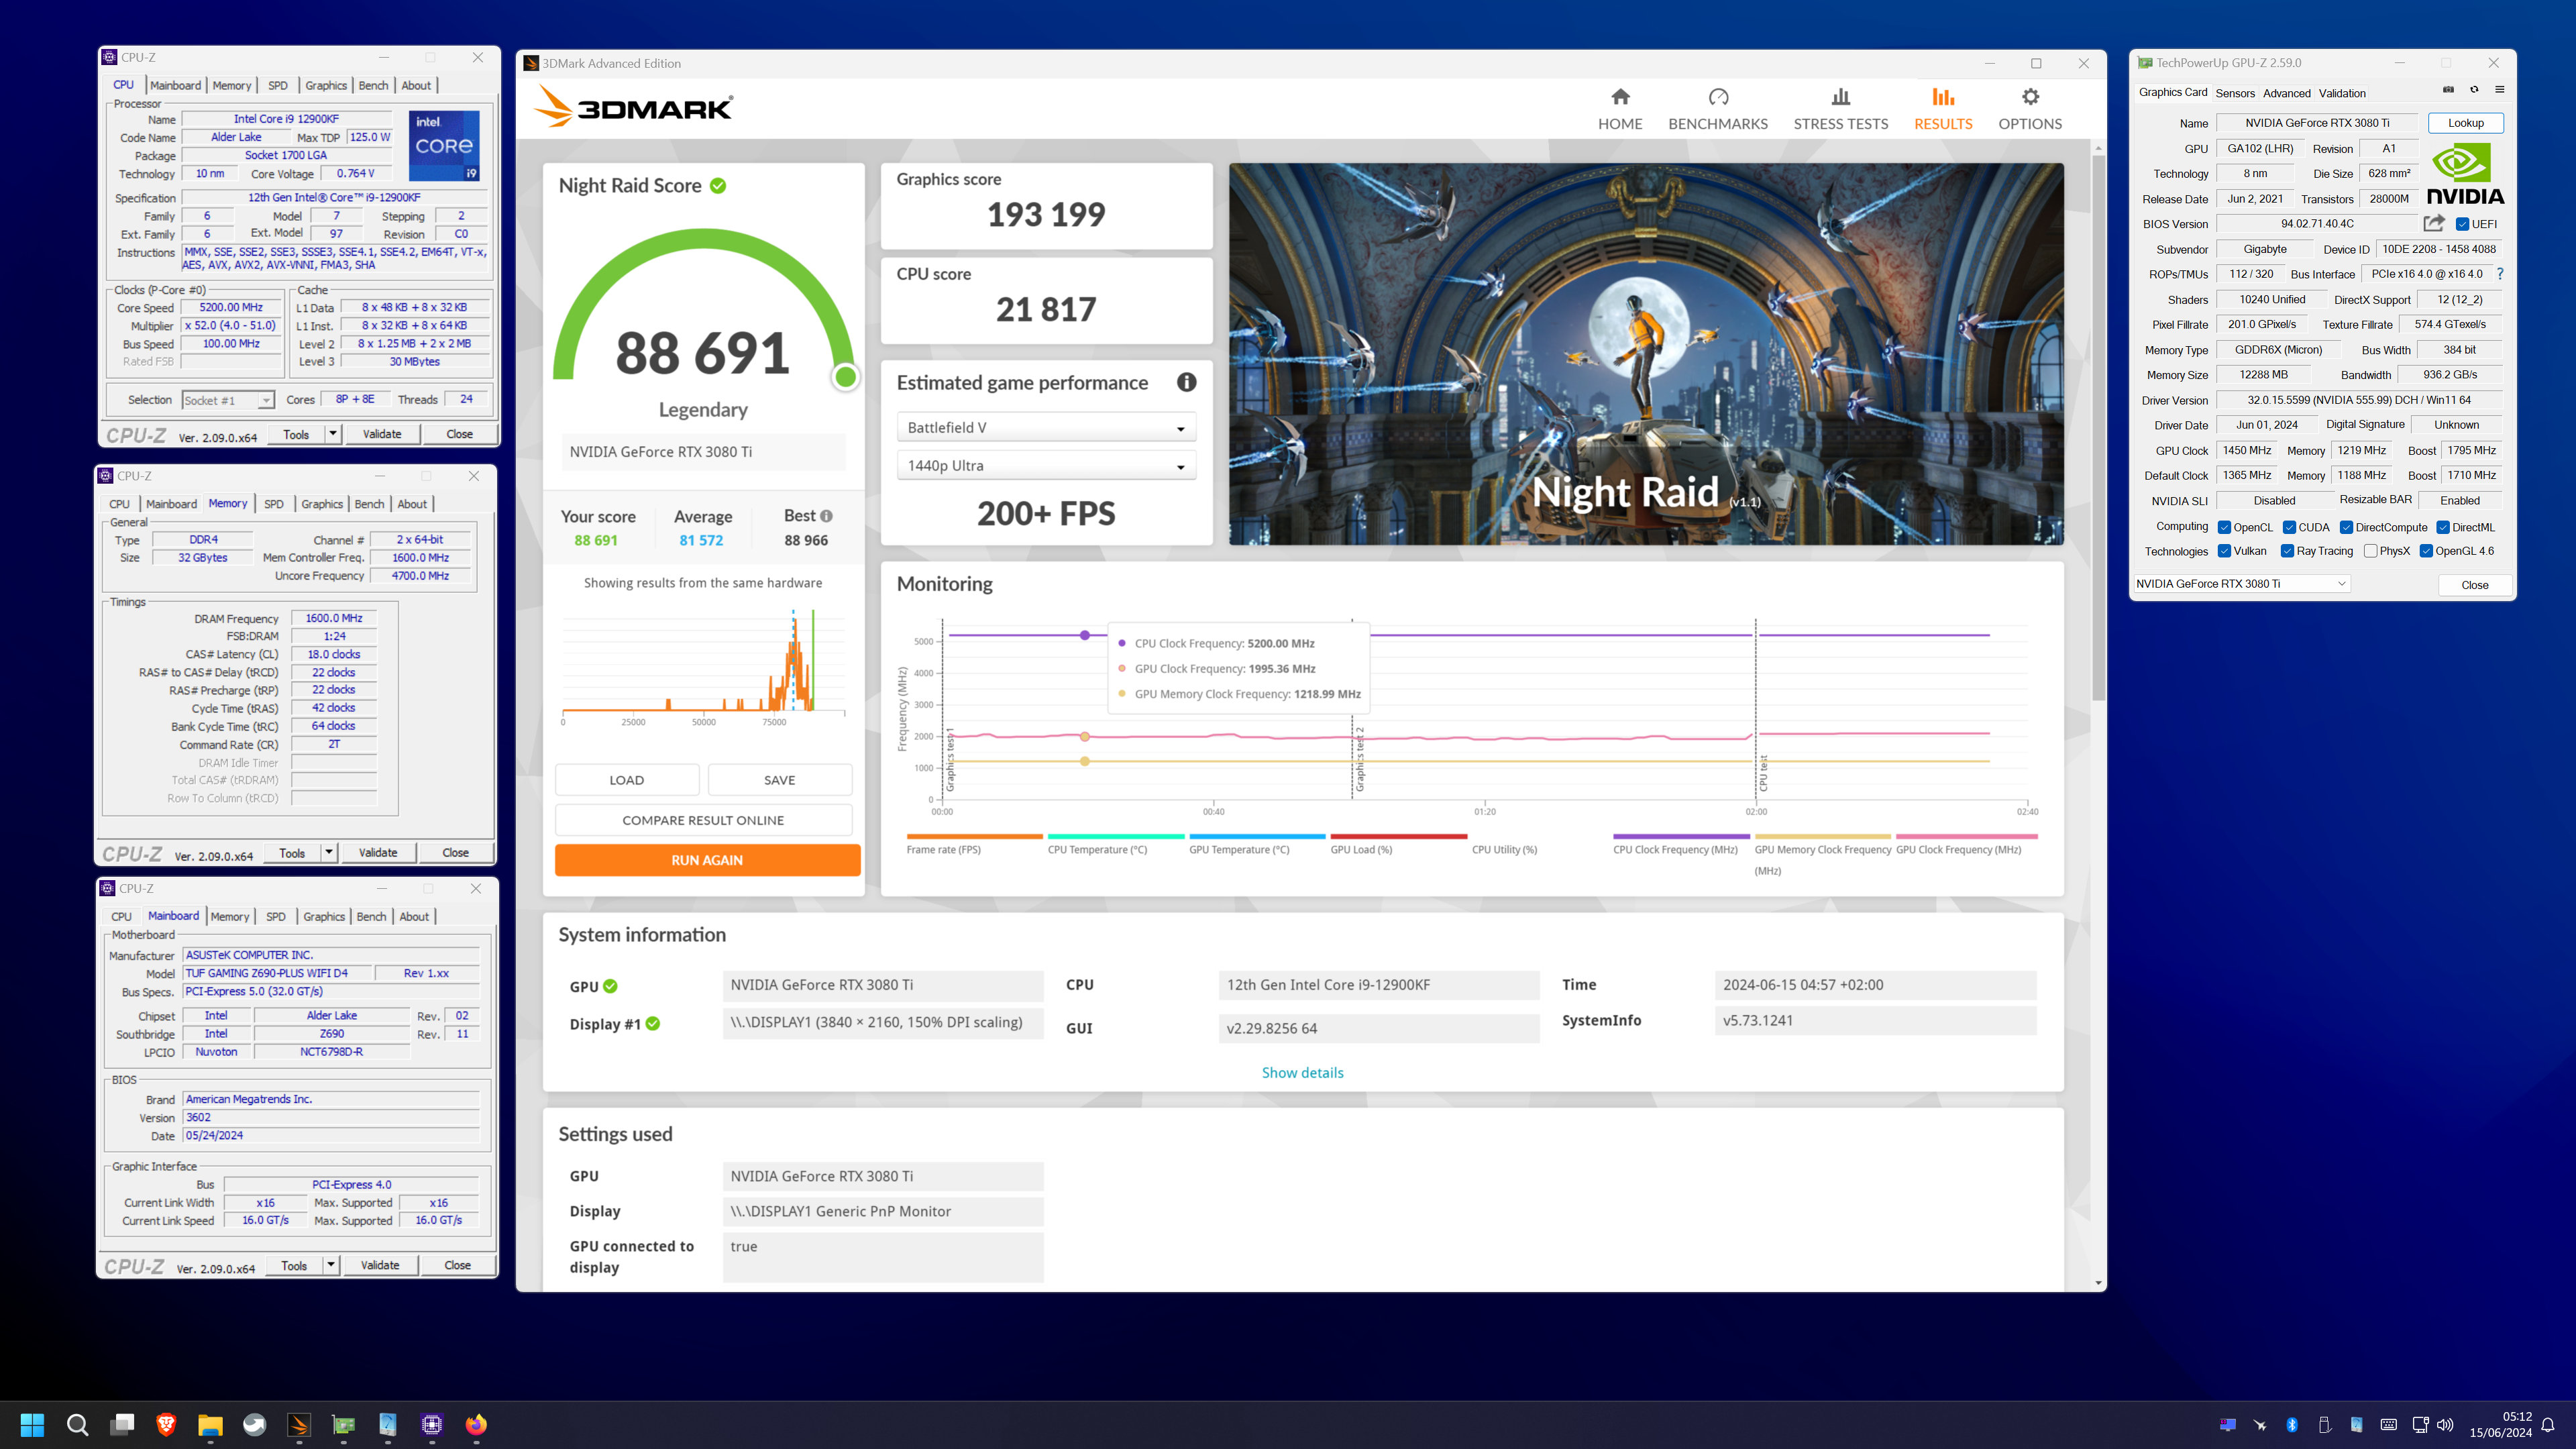
Task: Switch to the Sensors tab in GPU-Z
Action: [2234, 93]
